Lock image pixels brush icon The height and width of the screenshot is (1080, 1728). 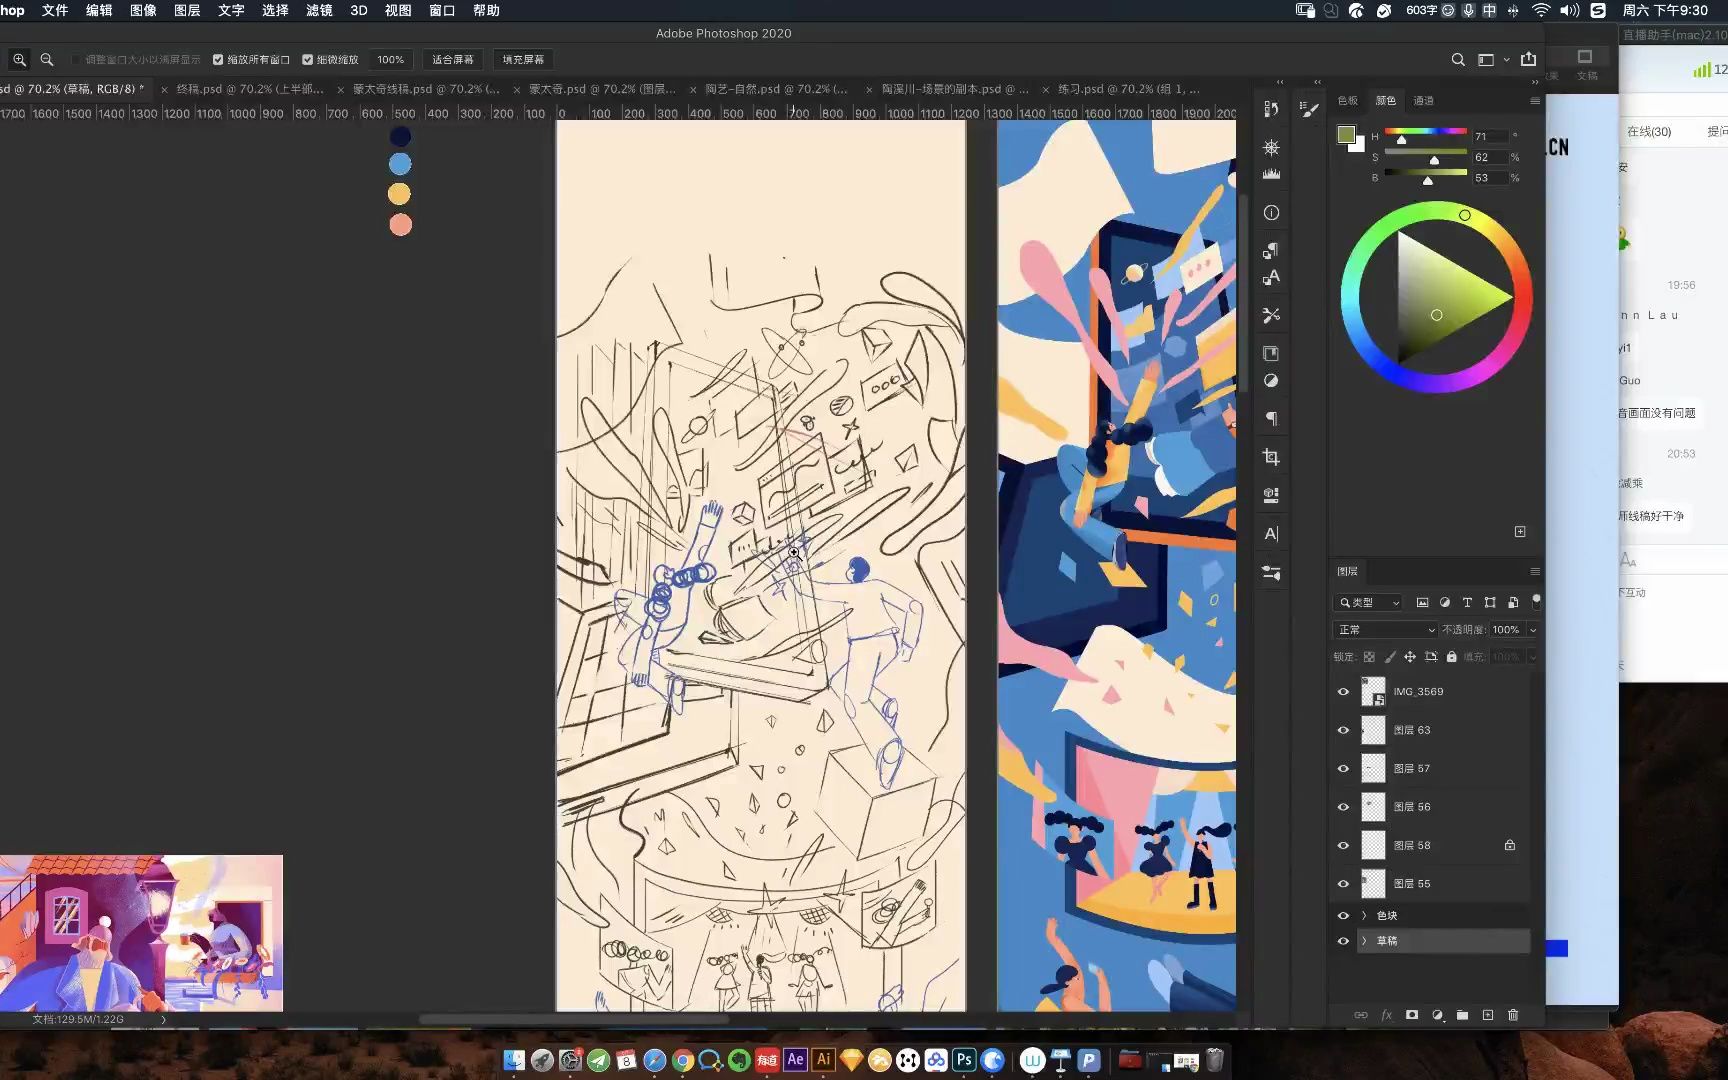[x=1390, y=657]
